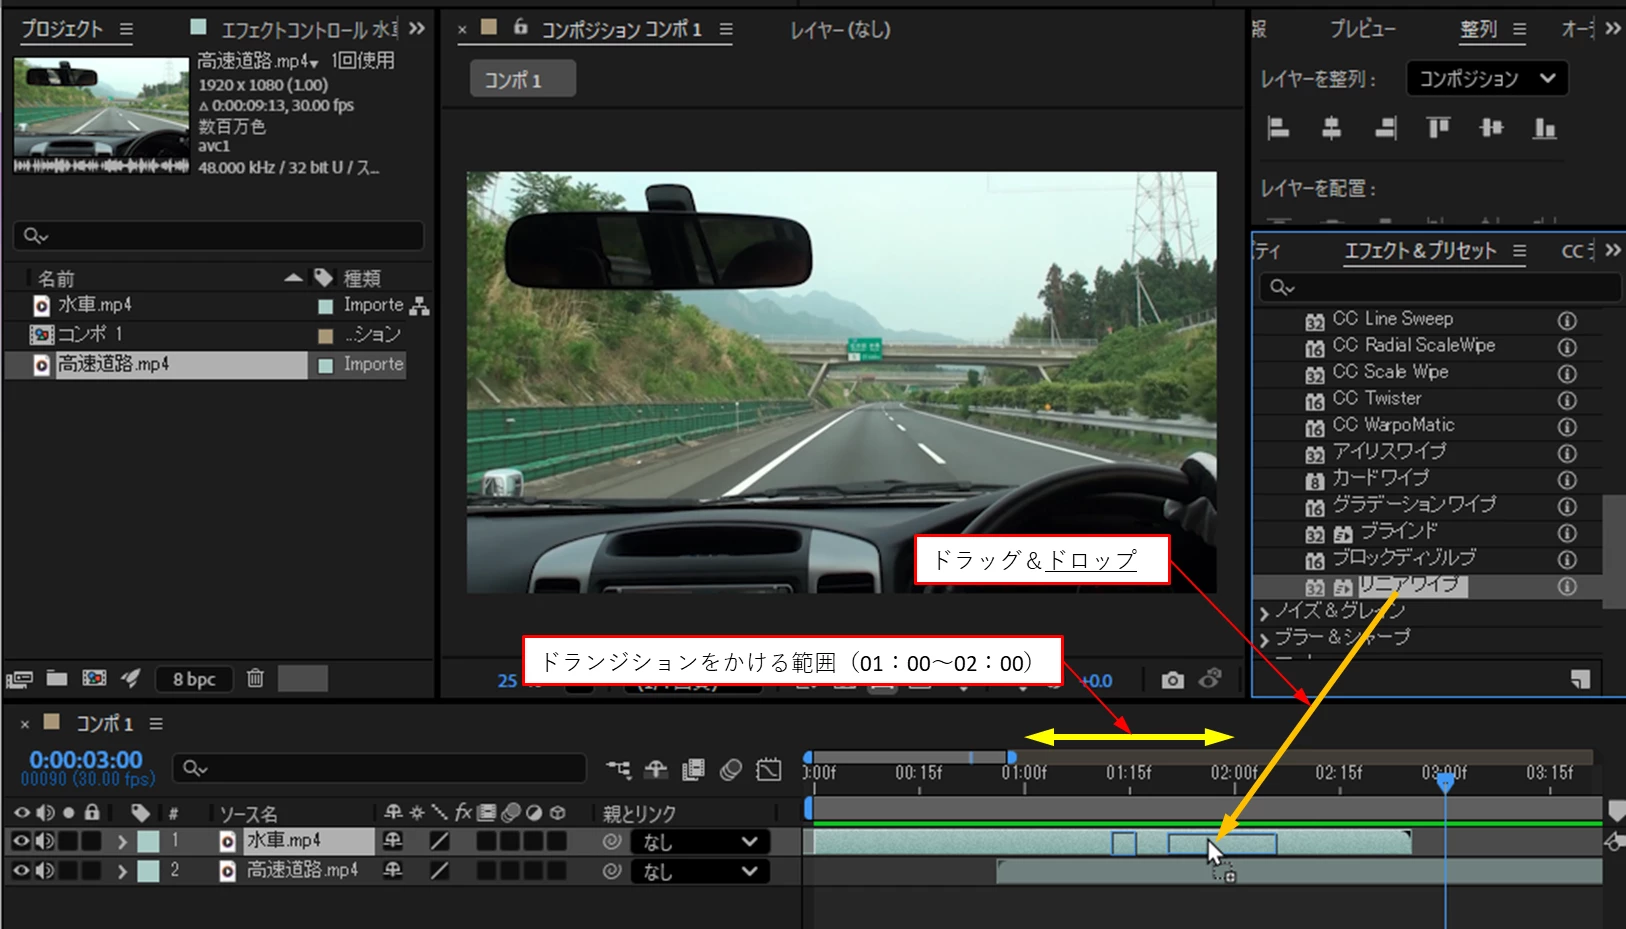Show info for CC Twister effect

1567,400
